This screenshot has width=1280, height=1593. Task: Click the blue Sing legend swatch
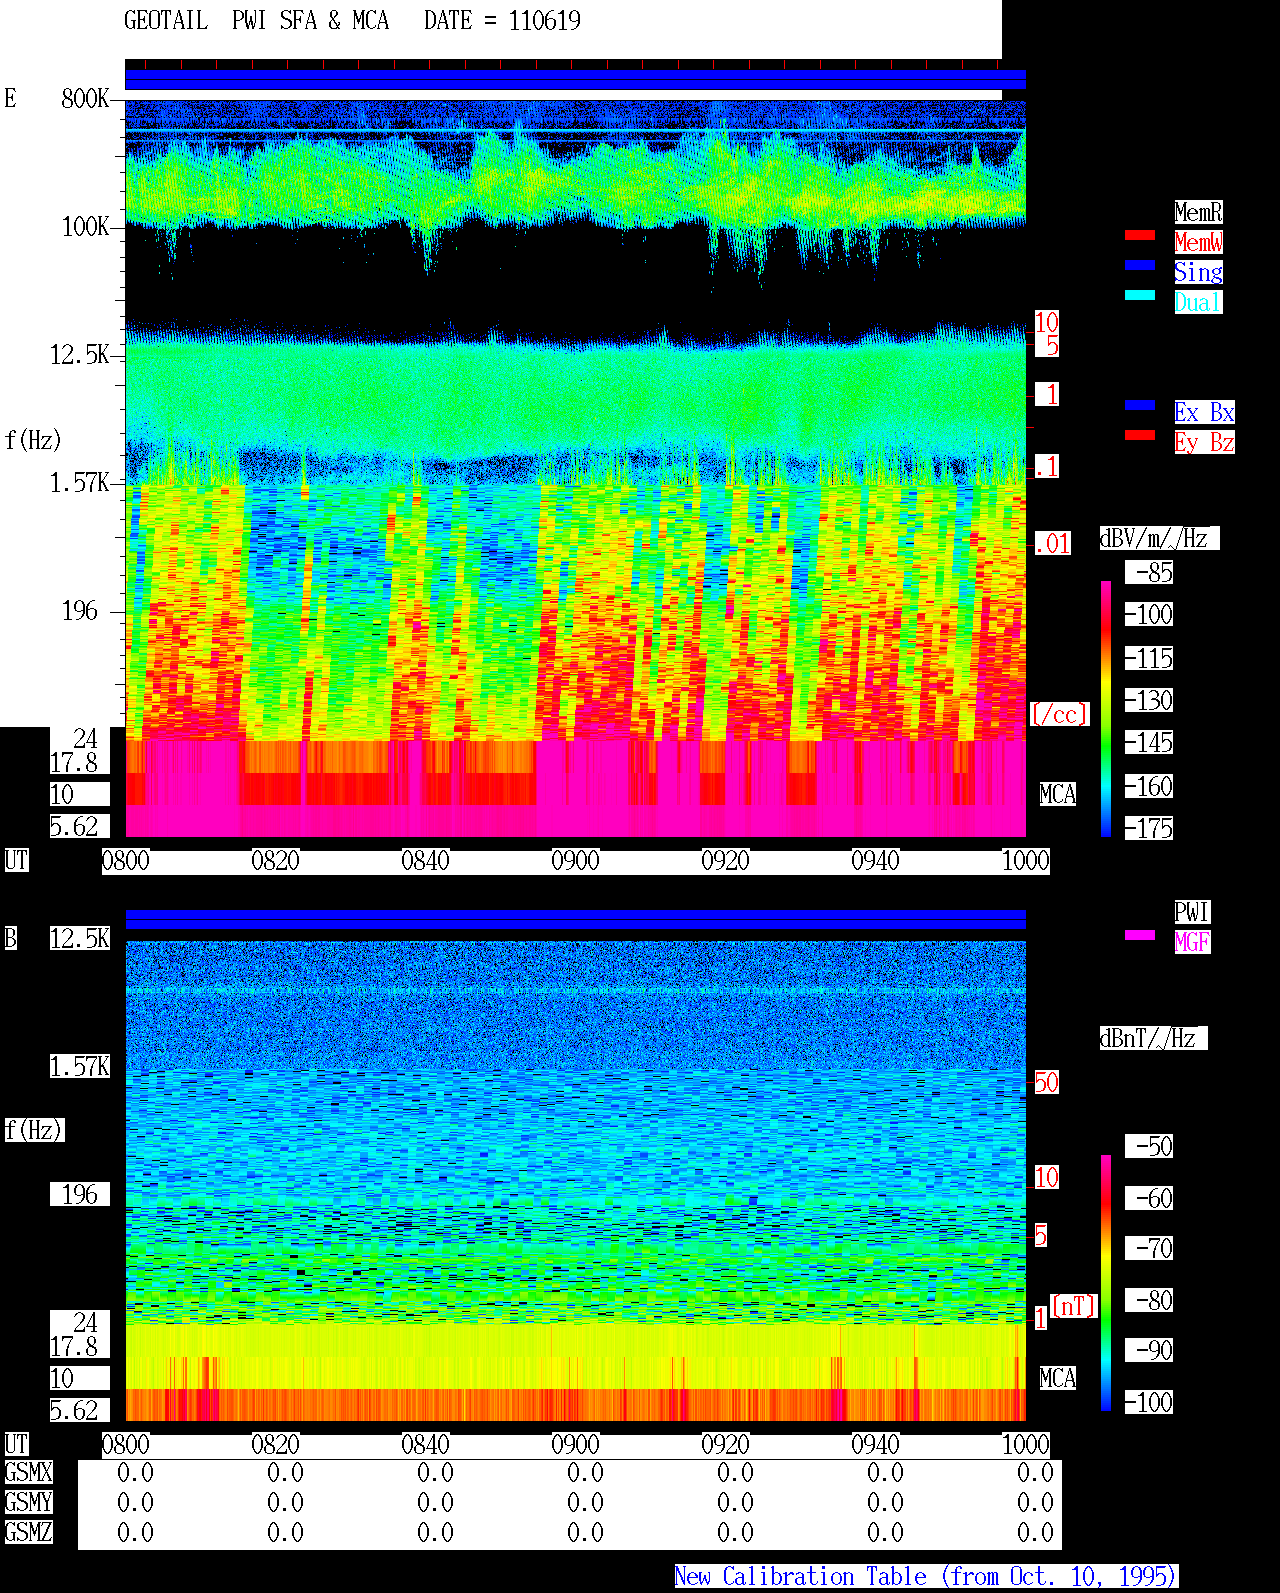tap(1140, 266)
